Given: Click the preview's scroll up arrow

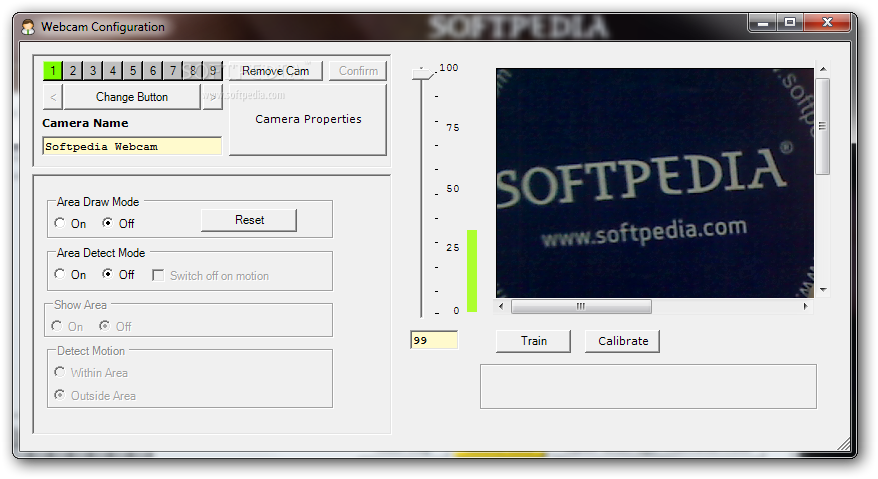Looking at the screenshot, I should tap(823, 69).
